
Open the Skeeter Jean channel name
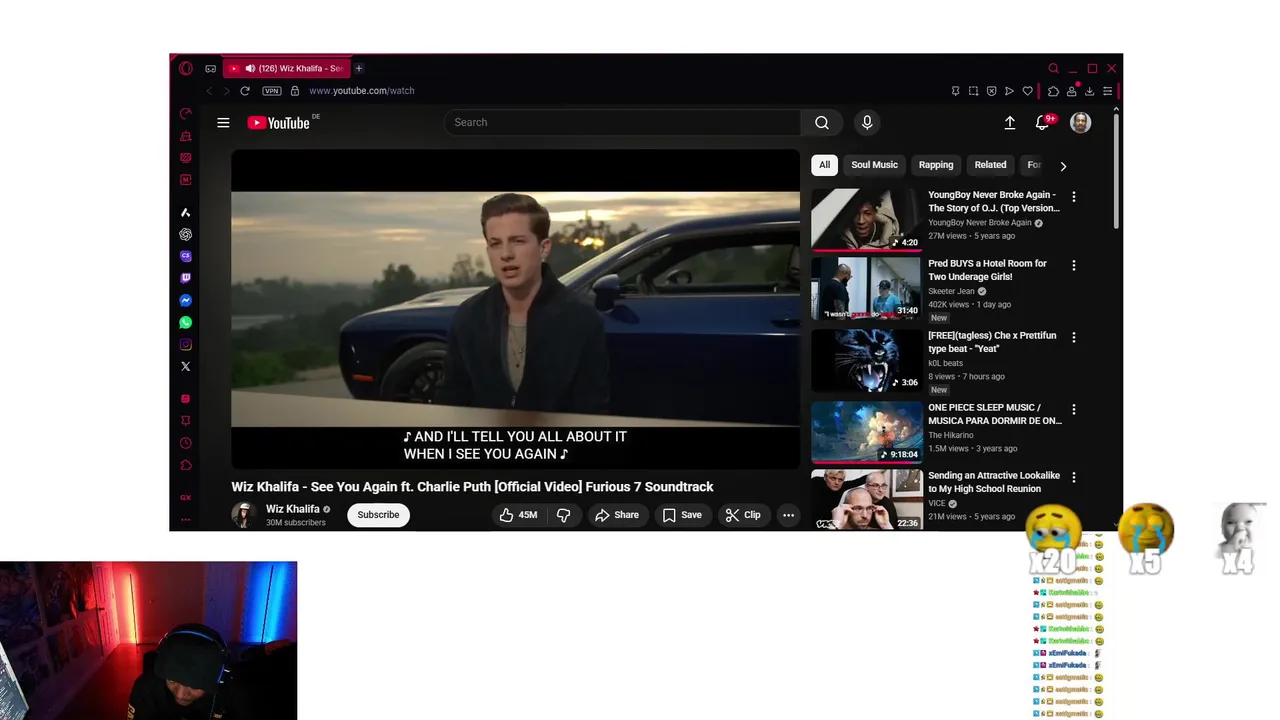951,291
